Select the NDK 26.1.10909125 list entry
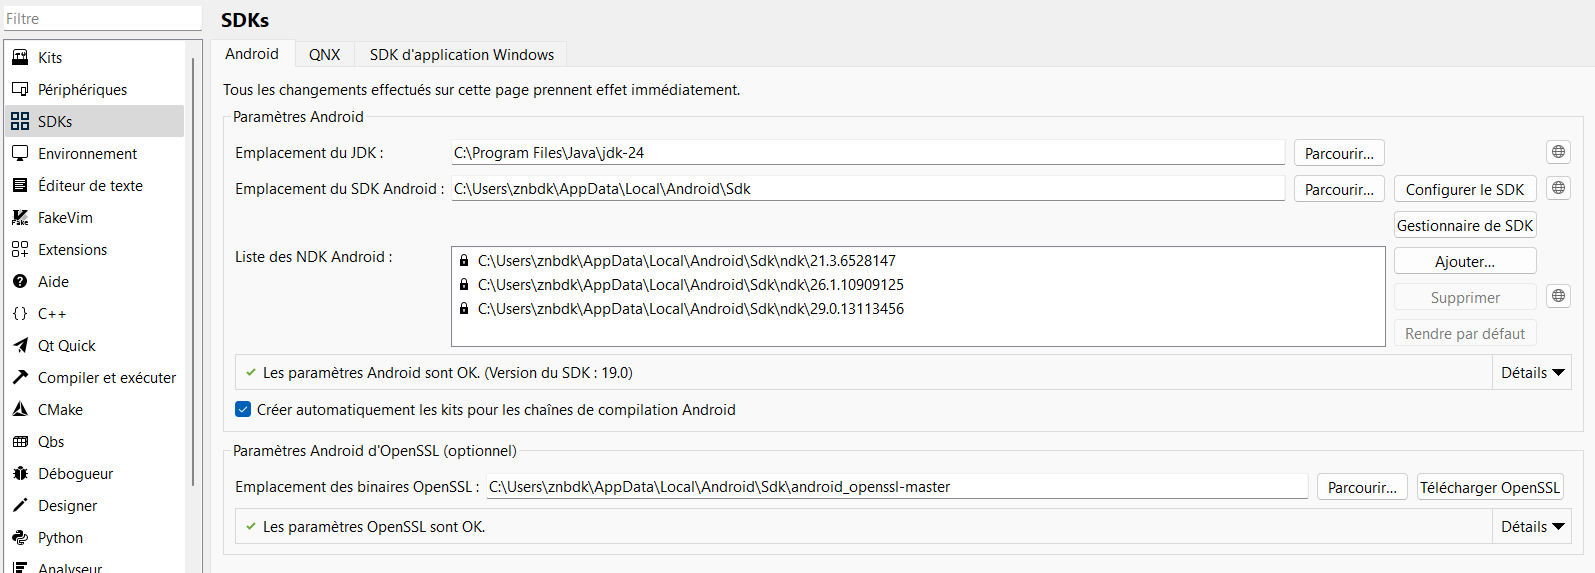Image resolution: width=1595 pixels, height=573 pixels. click(x=690, y=285)
